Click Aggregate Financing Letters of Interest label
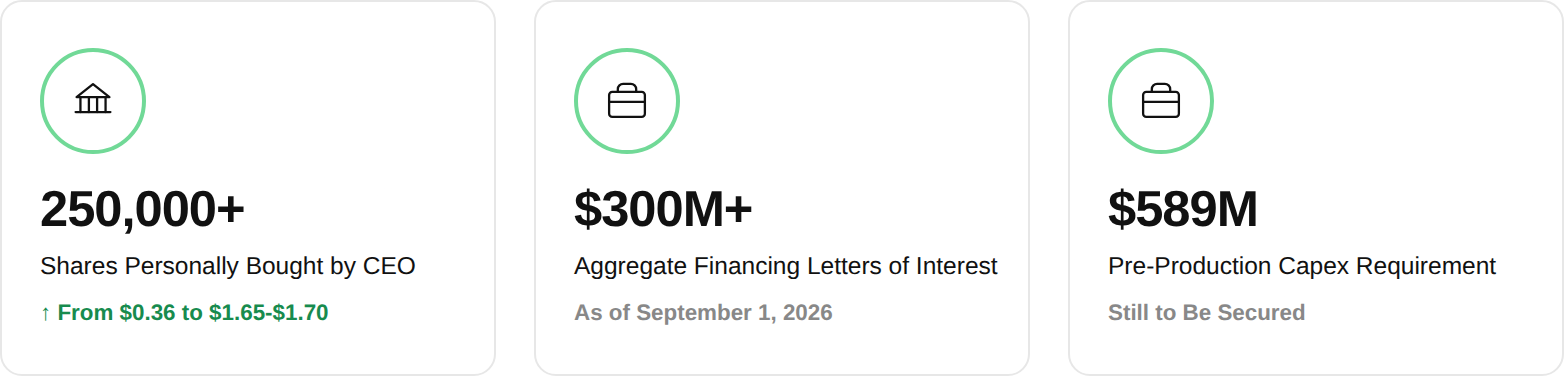 click(786, 266)
